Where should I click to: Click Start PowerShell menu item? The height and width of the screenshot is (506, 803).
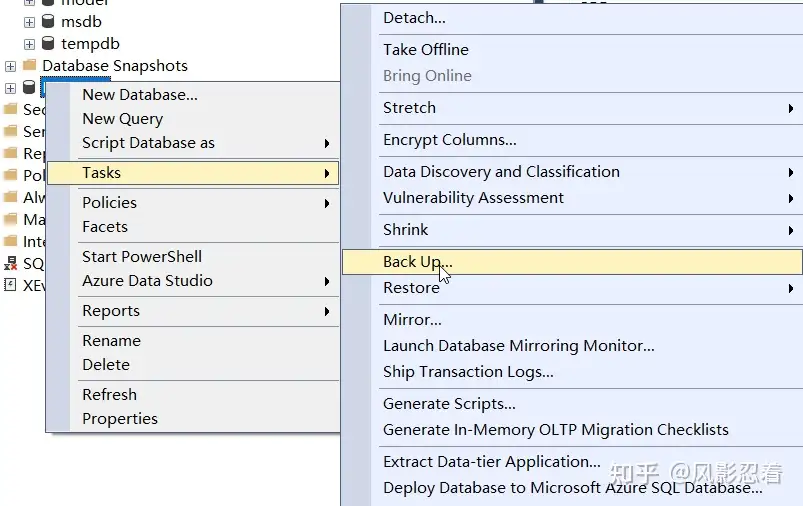pos(142,257)
